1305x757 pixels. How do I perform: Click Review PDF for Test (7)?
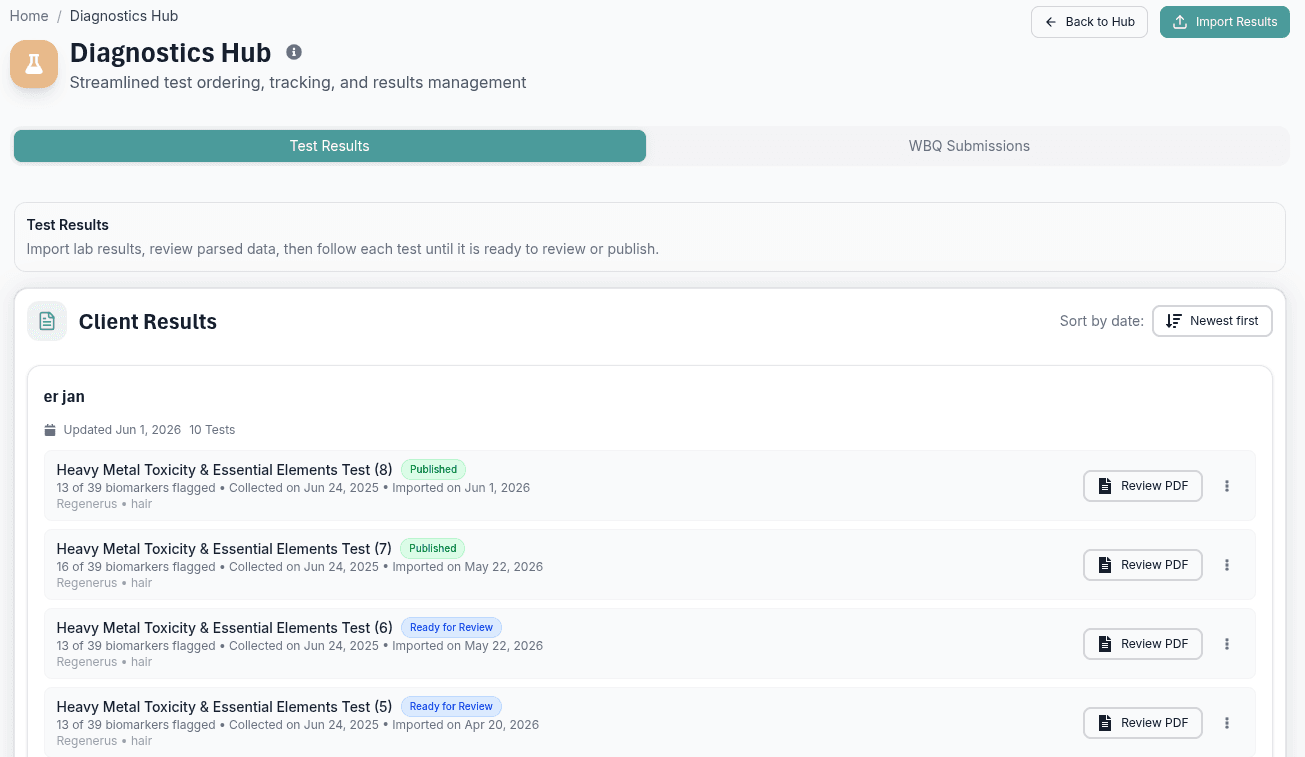tap(1143, 565)
